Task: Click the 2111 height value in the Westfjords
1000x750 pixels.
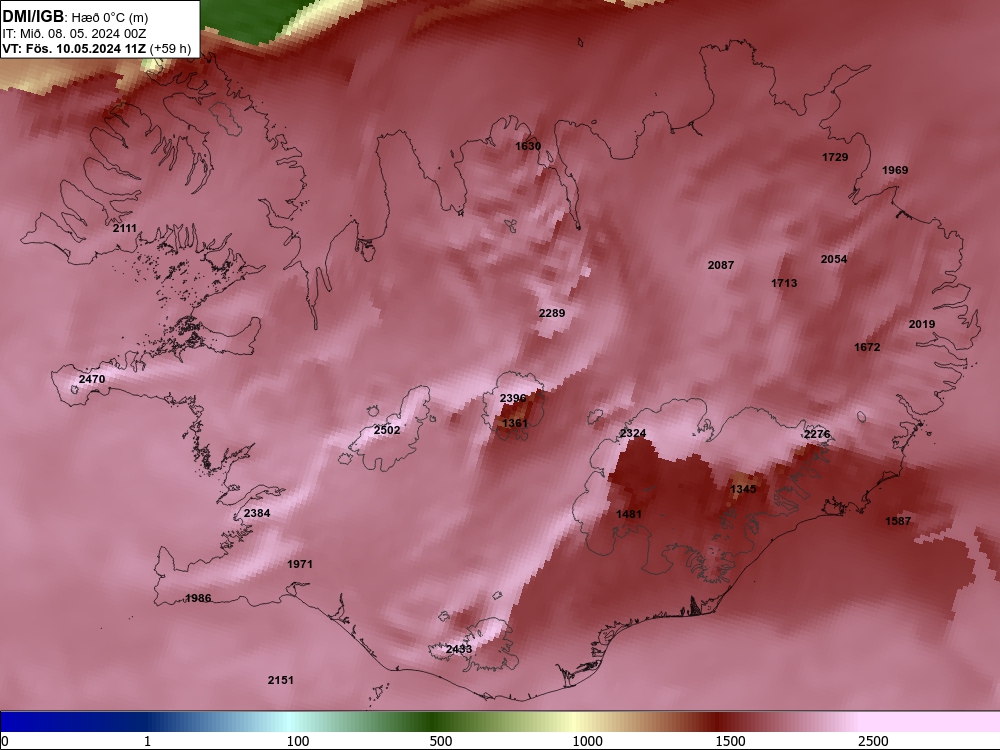Action: [x=124, y=228]
